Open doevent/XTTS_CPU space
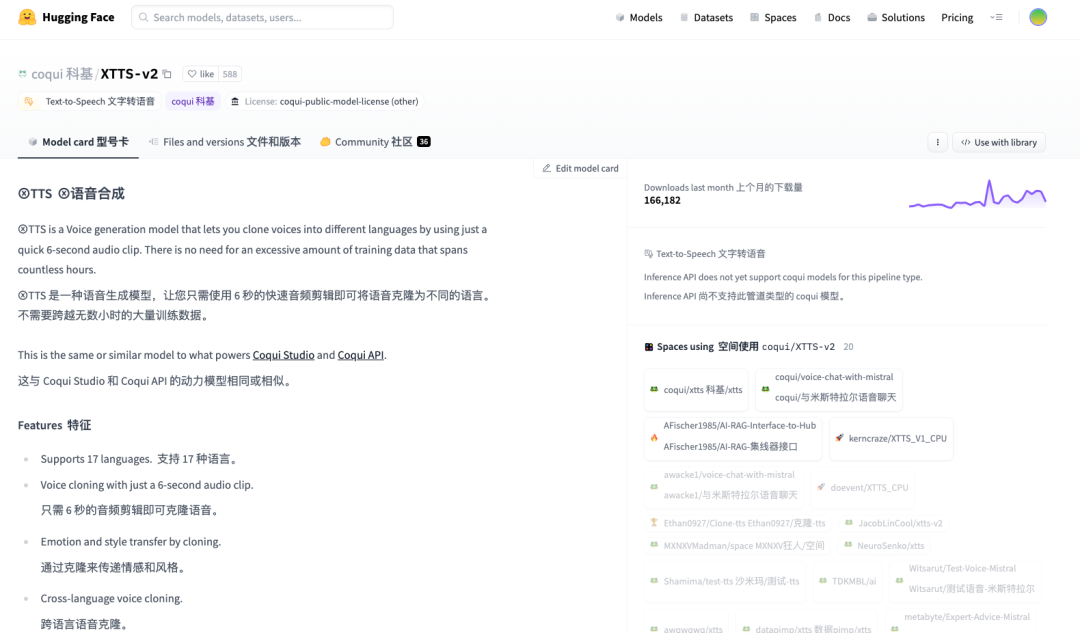 pos(863,487)
